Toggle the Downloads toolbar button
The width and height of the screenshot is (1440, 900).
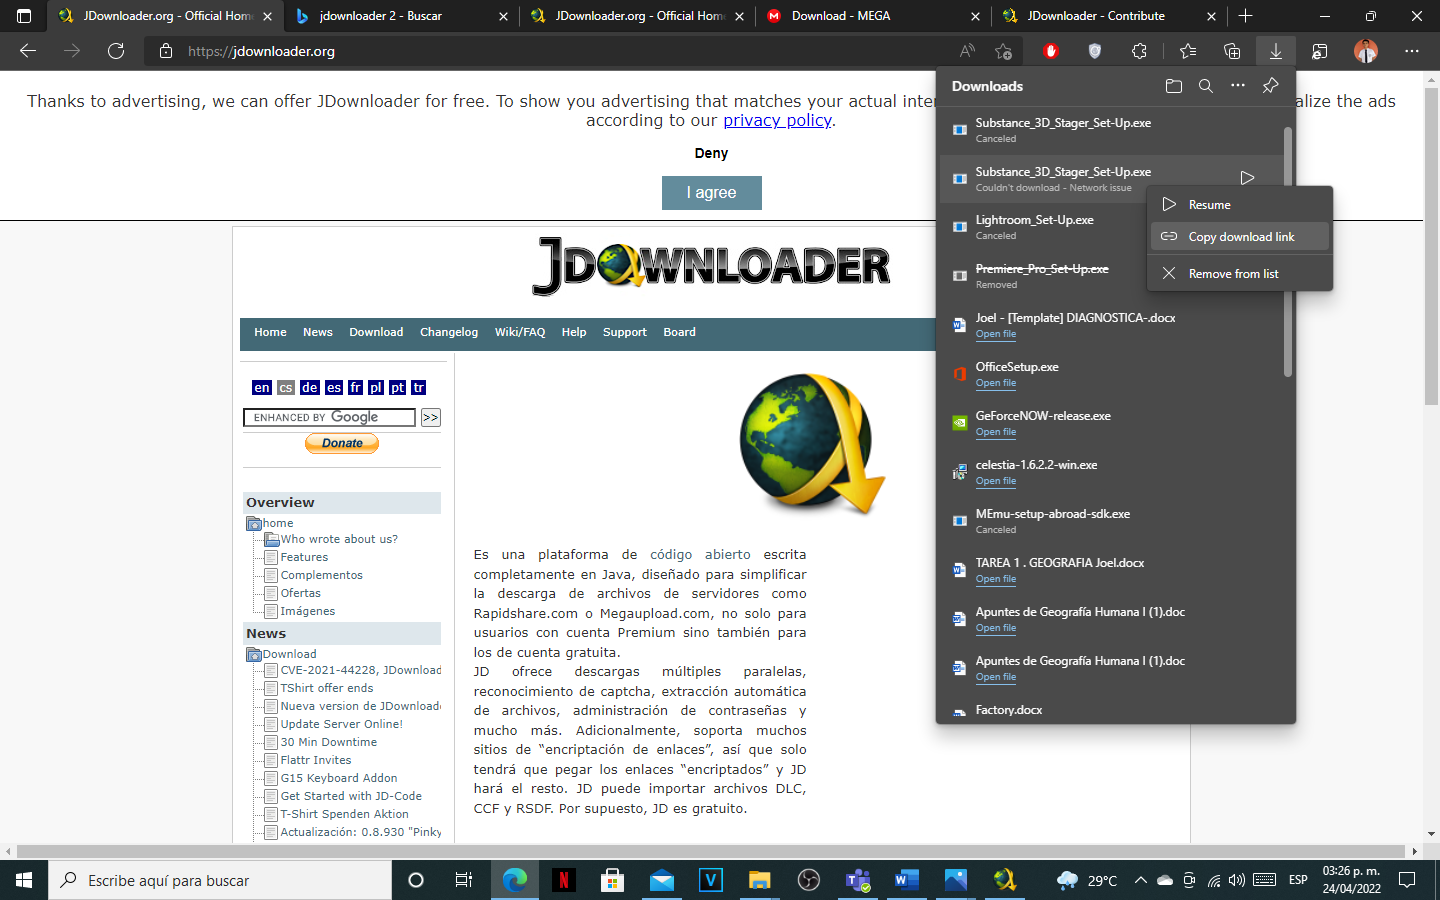[x=1276, y=51]
